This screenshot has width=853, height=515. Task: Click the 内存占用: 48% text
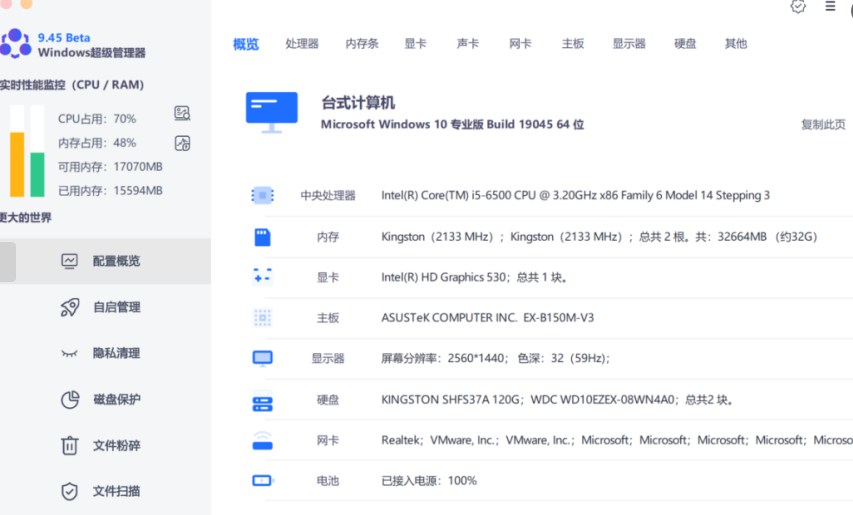click(97, 143)
